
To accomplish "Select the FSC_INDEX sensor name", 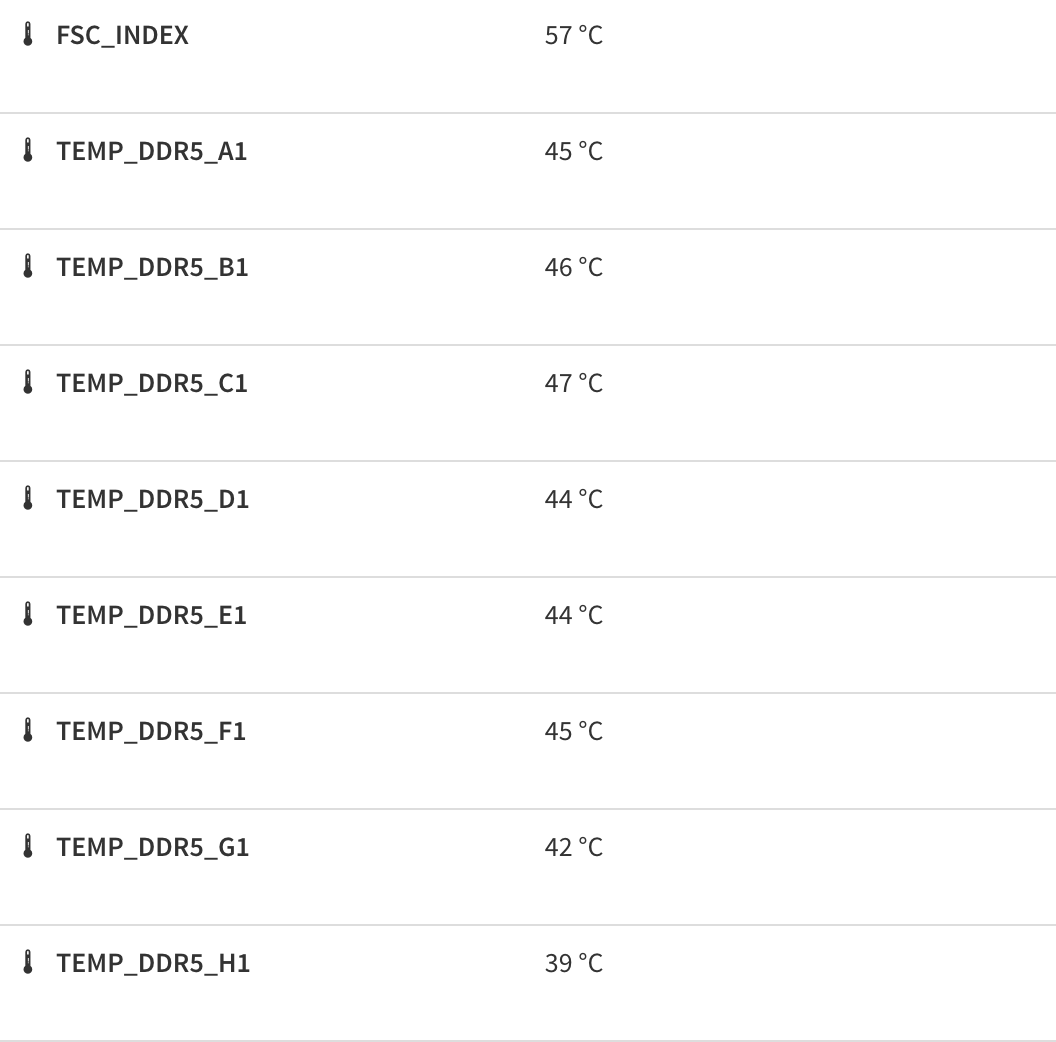I will coord(122,36).
